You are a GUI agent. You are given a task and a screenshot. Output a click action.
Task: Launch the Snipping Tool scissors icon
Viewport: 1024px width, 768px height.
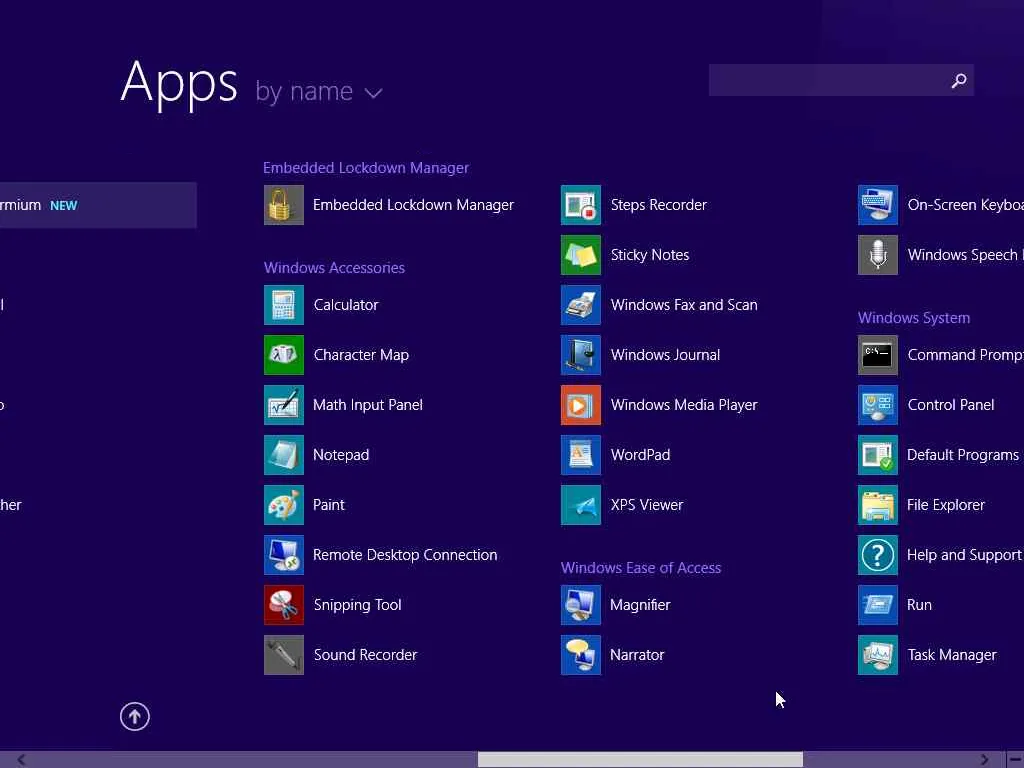(x=283, y=605)
